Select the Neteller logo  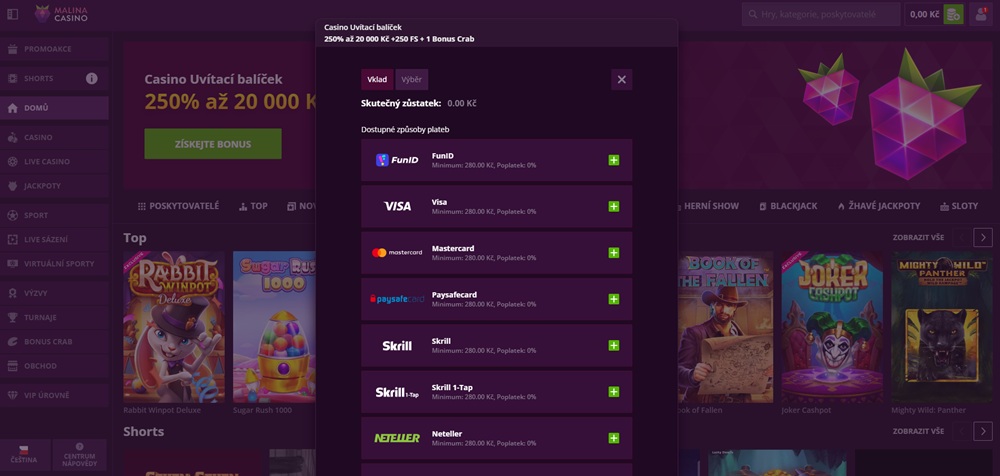tap(397, 438)
